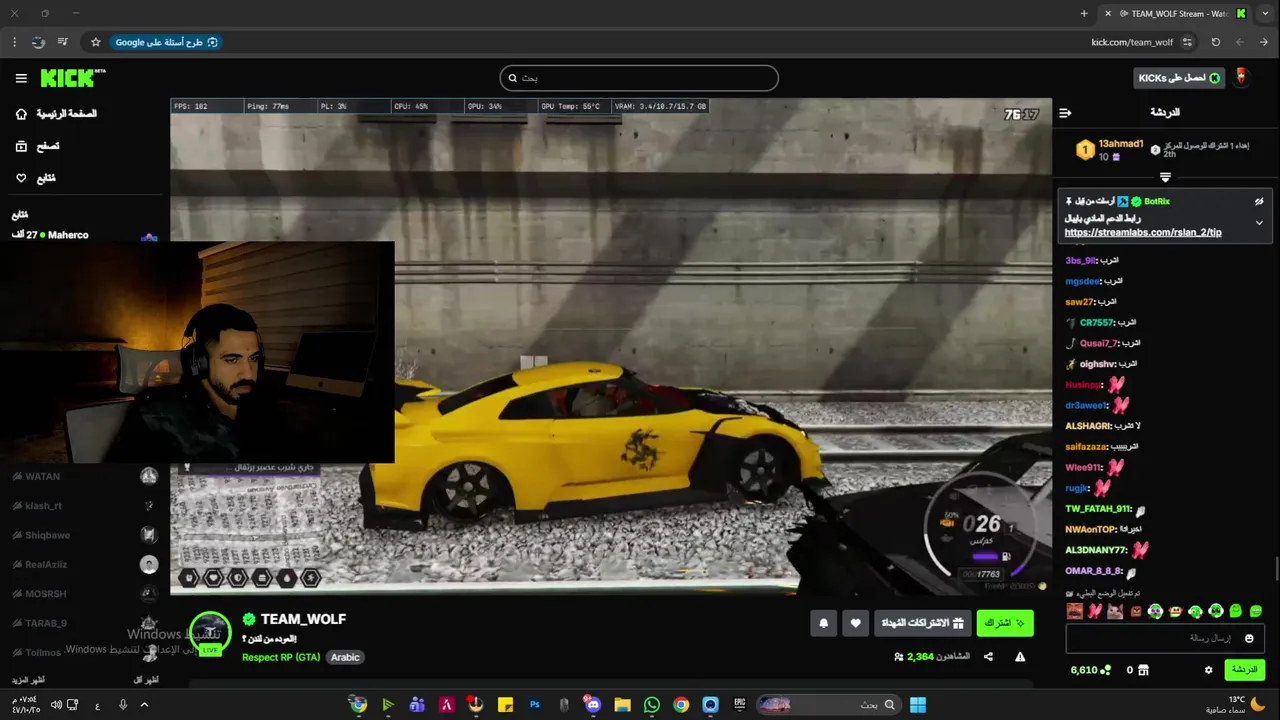Click the video player stream
The width and height of the screenshot is (1280, 720).
(611, 345)
